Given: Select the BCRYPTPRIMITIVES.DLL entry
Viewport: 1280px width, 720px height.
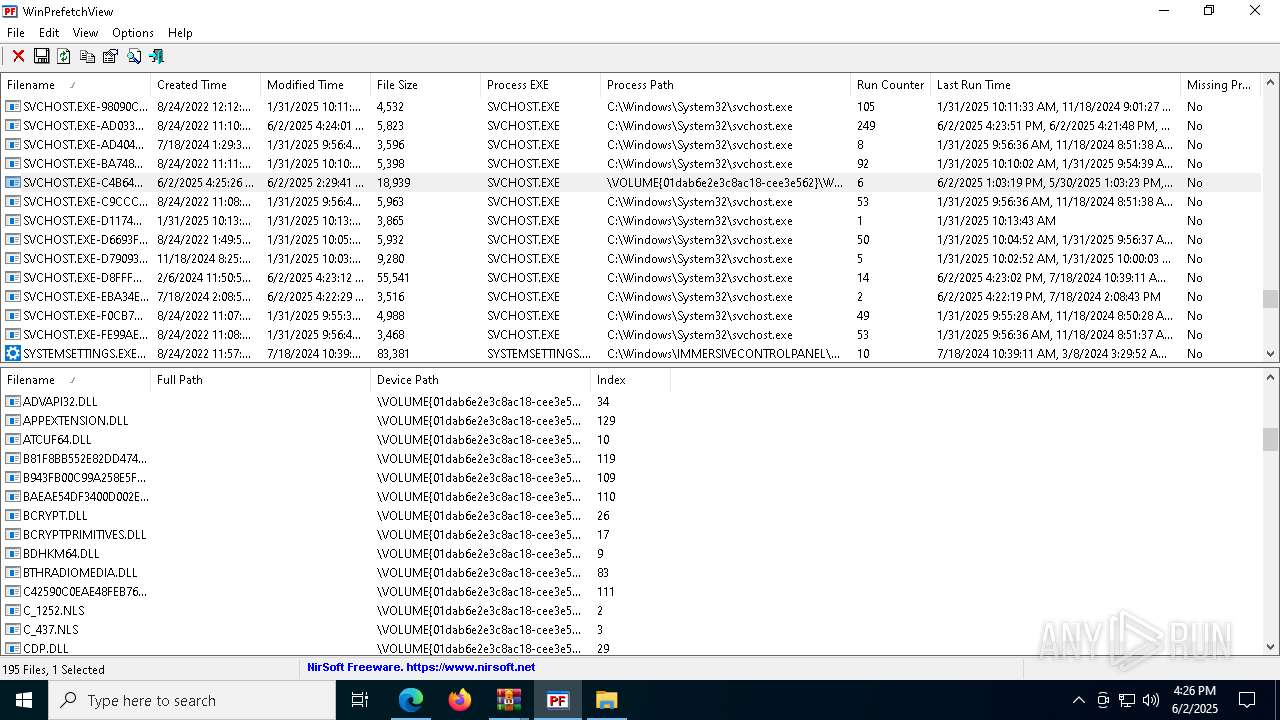Looking at the screenshot, I should coord(85,535).
